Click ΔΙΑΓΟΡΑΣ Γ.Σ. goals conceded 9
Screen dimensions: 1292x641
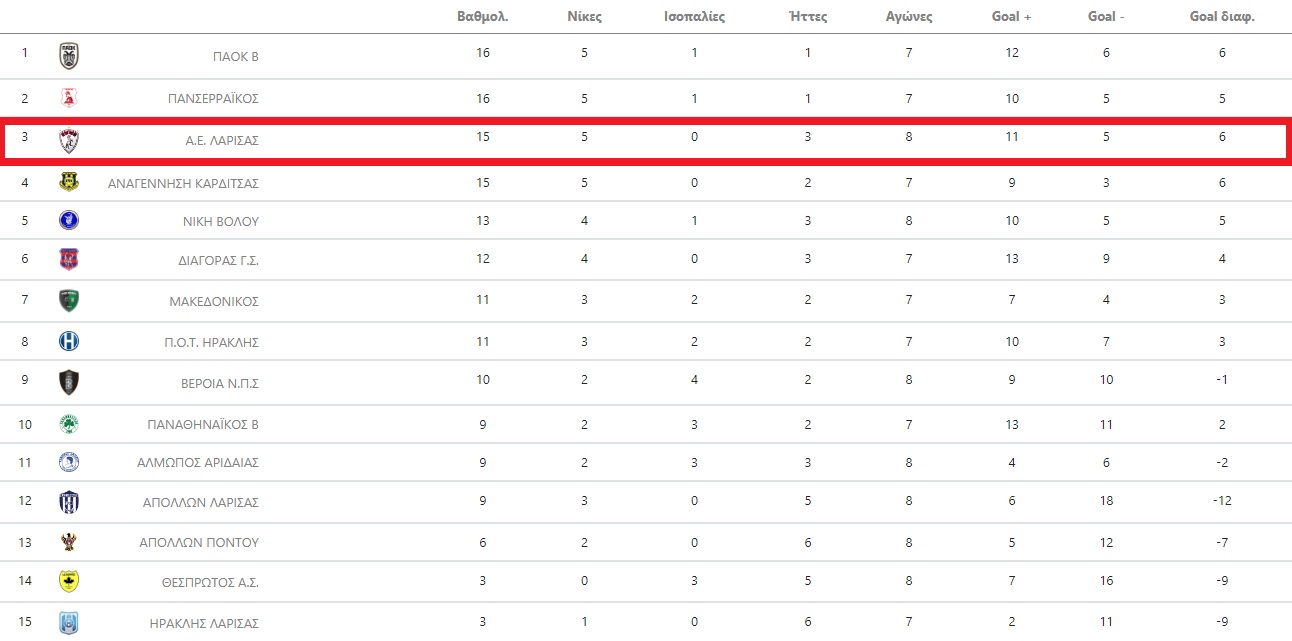1106,259
